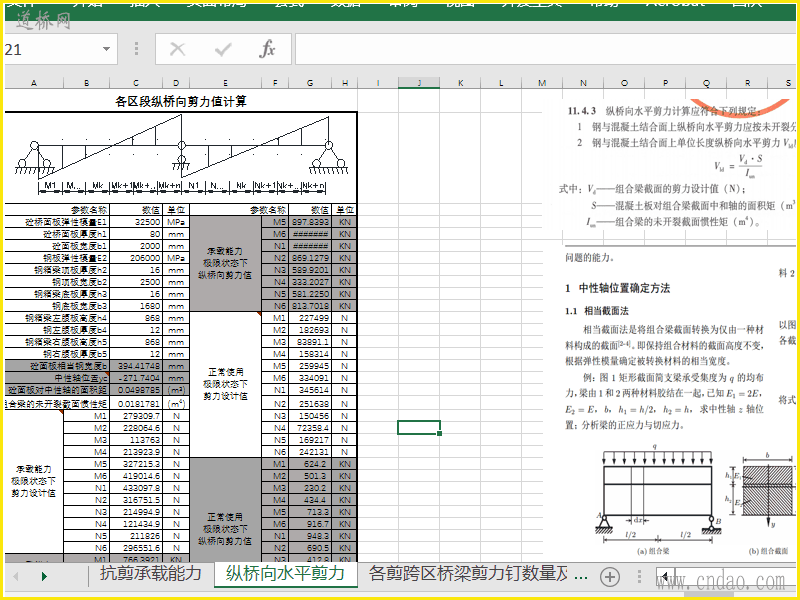Click the formula bar cancel X icon
Screen dimensions: 800x600
point(177,49)
